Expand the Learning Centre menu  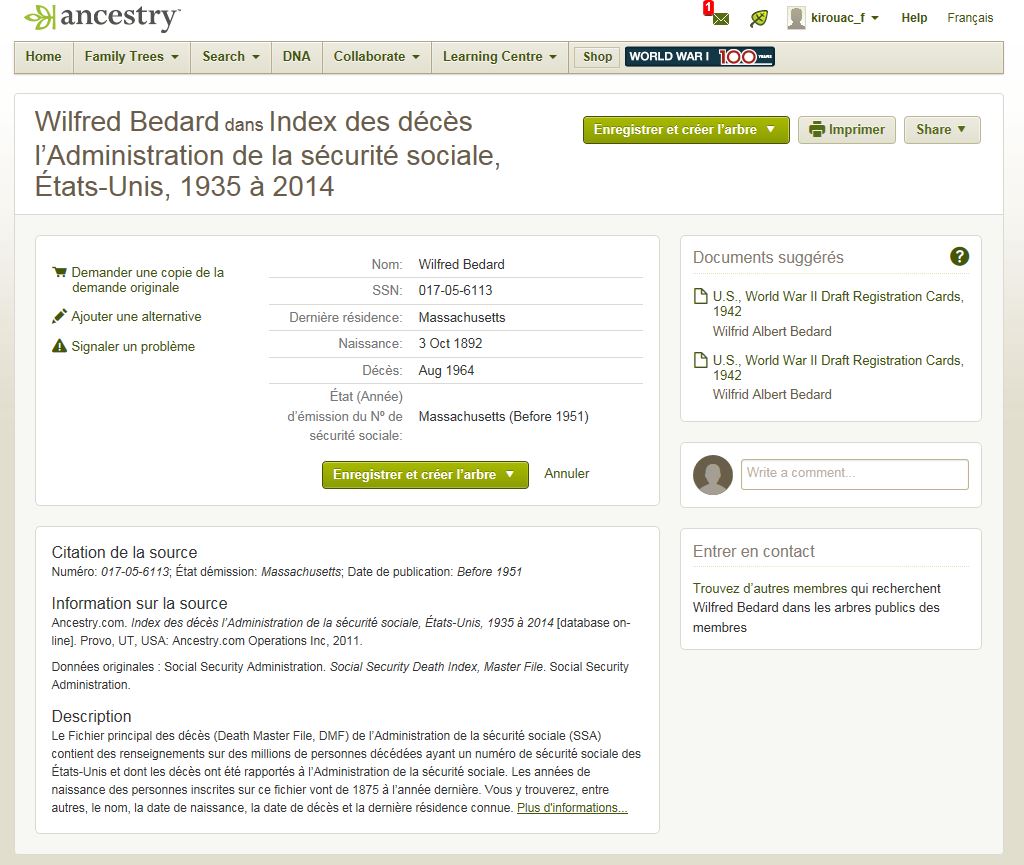pos(500,57)
